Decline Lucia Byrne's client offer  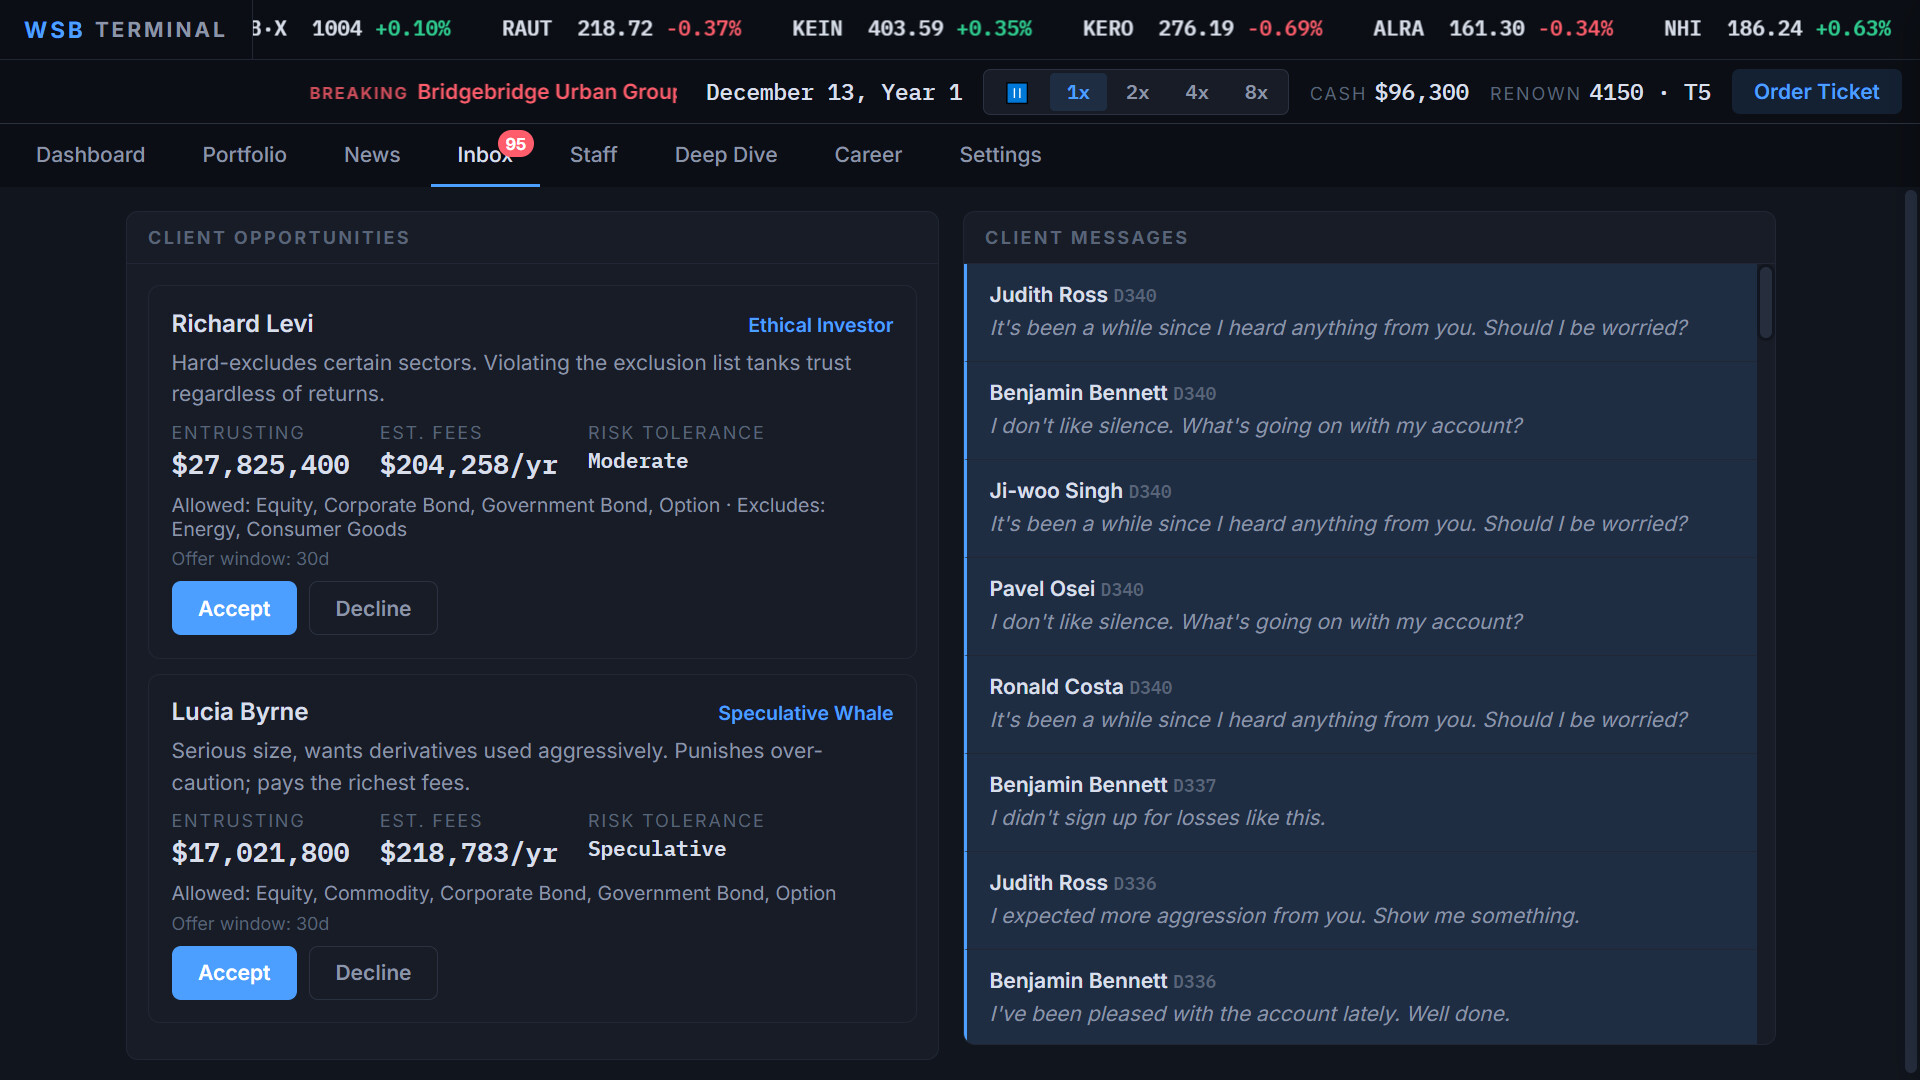tap(373, 973)
